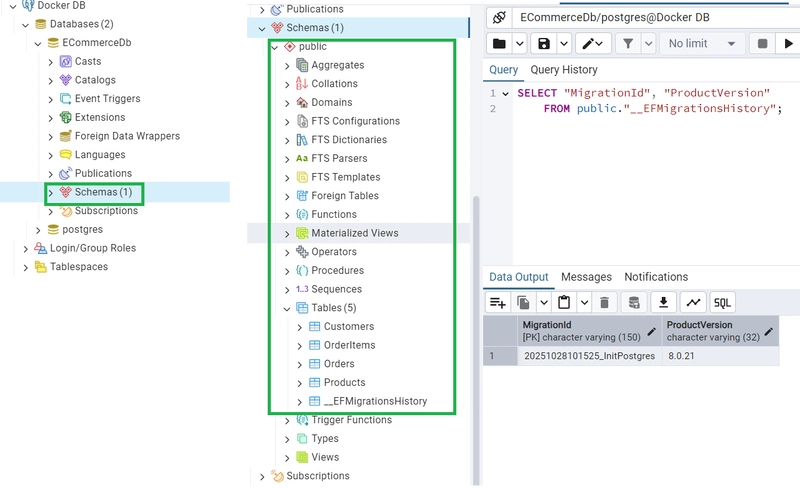800x488 pixels.
Task: Click the Copy icon in Data Output toolbar
Action: 523,303
